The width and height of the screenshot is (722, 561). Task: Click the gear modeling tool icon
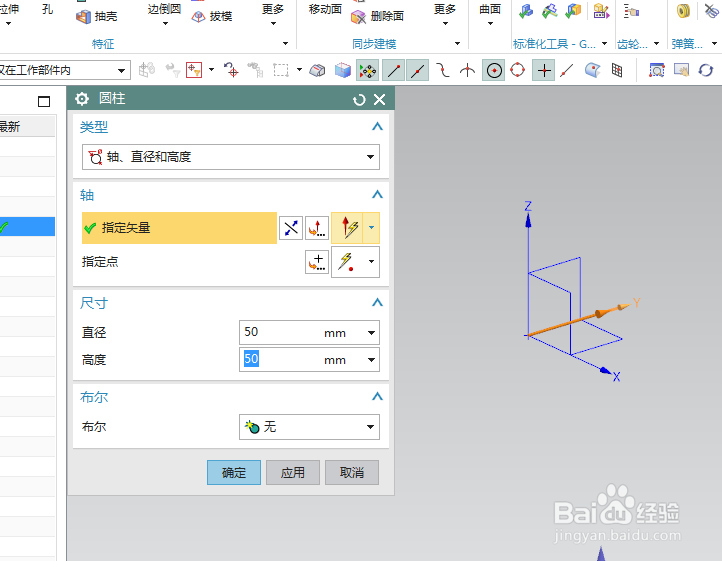pos(631,11)
